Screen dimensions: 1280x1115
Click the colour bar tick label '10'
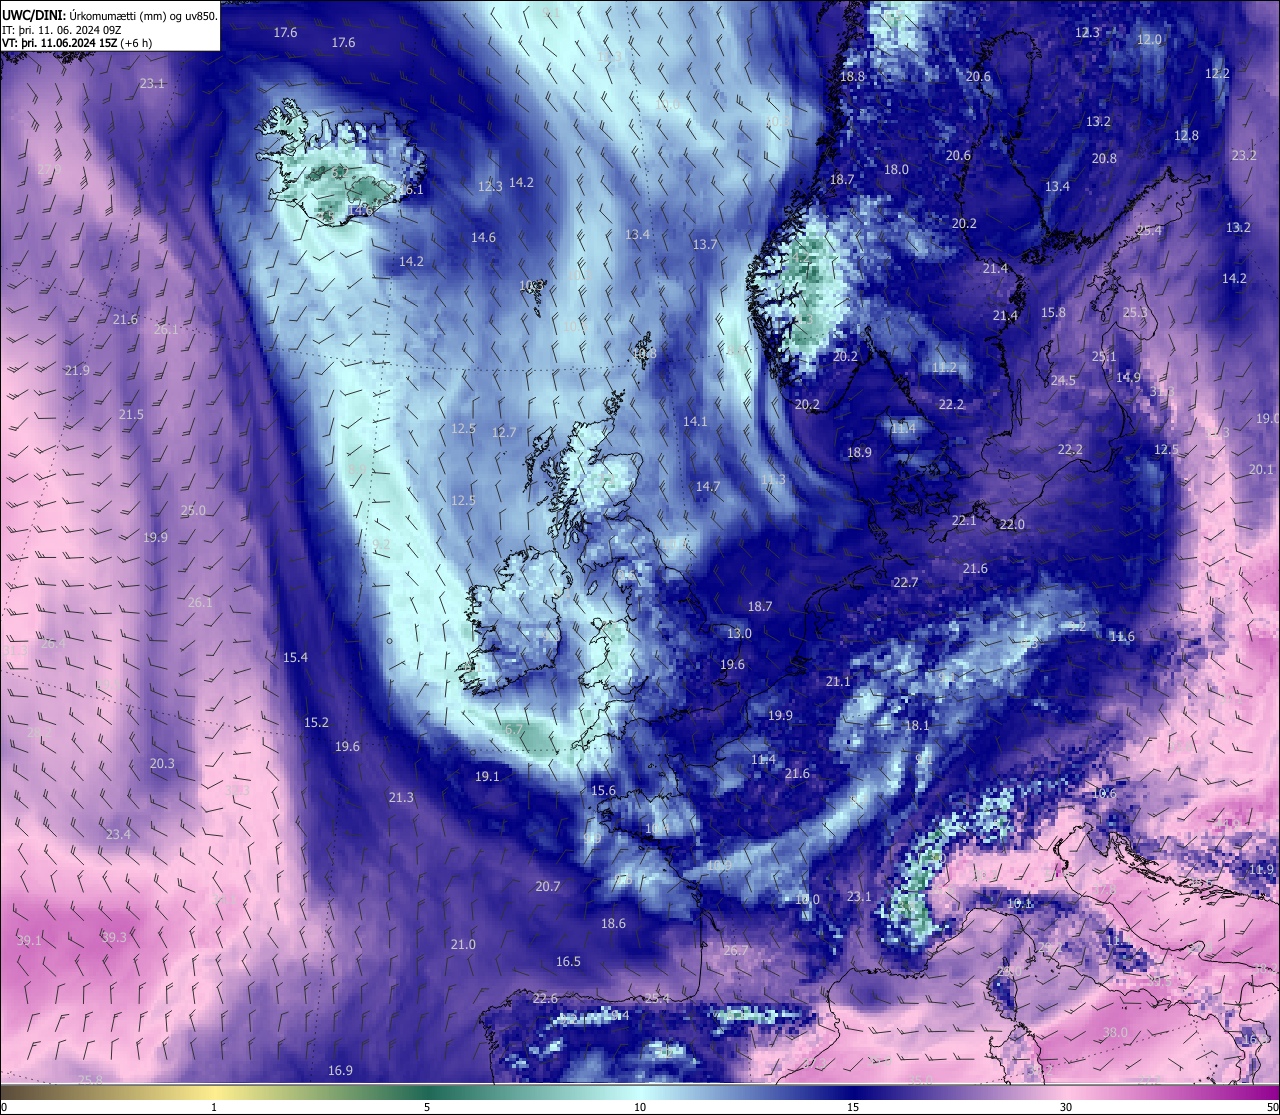click(640, 1107)
